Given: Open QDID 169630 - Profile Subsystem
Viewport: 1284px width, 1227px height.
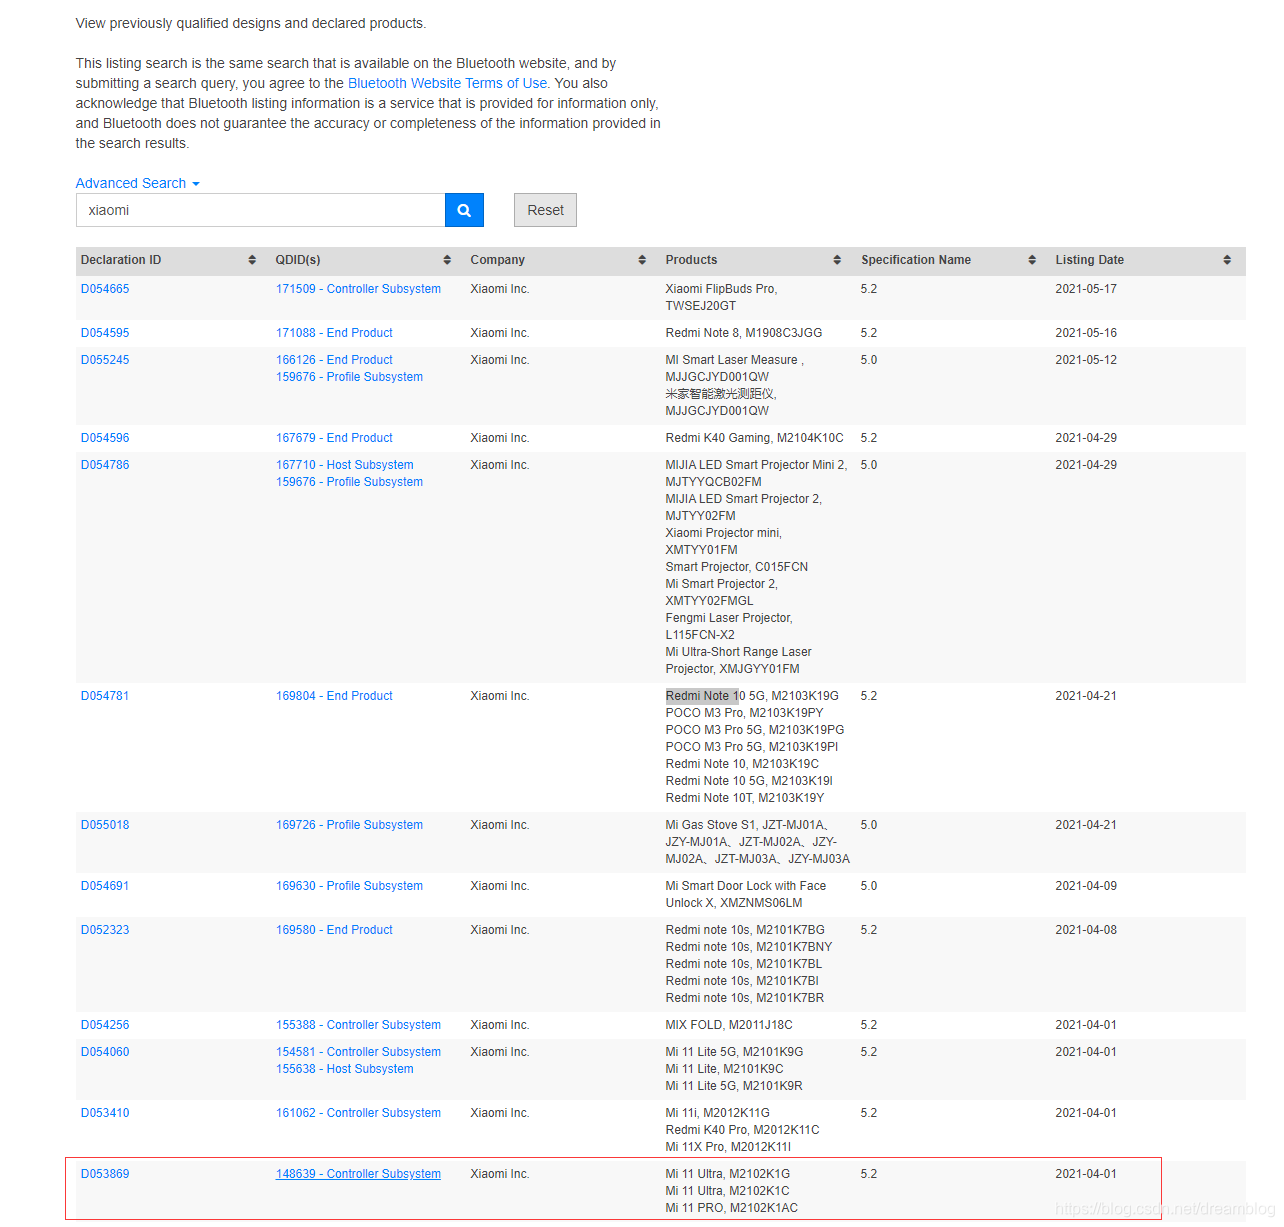Looking at the screenshot, I should tap(349, 886).
